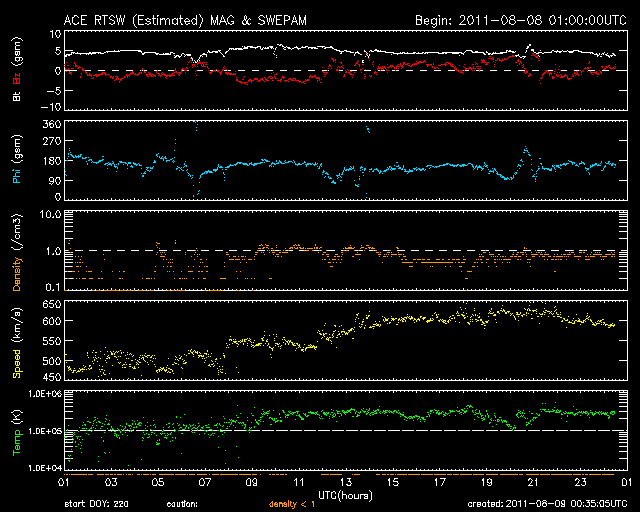Click the 'start DOY: 220' text
This screenshot has width=640, height=512.
(96, 504)
